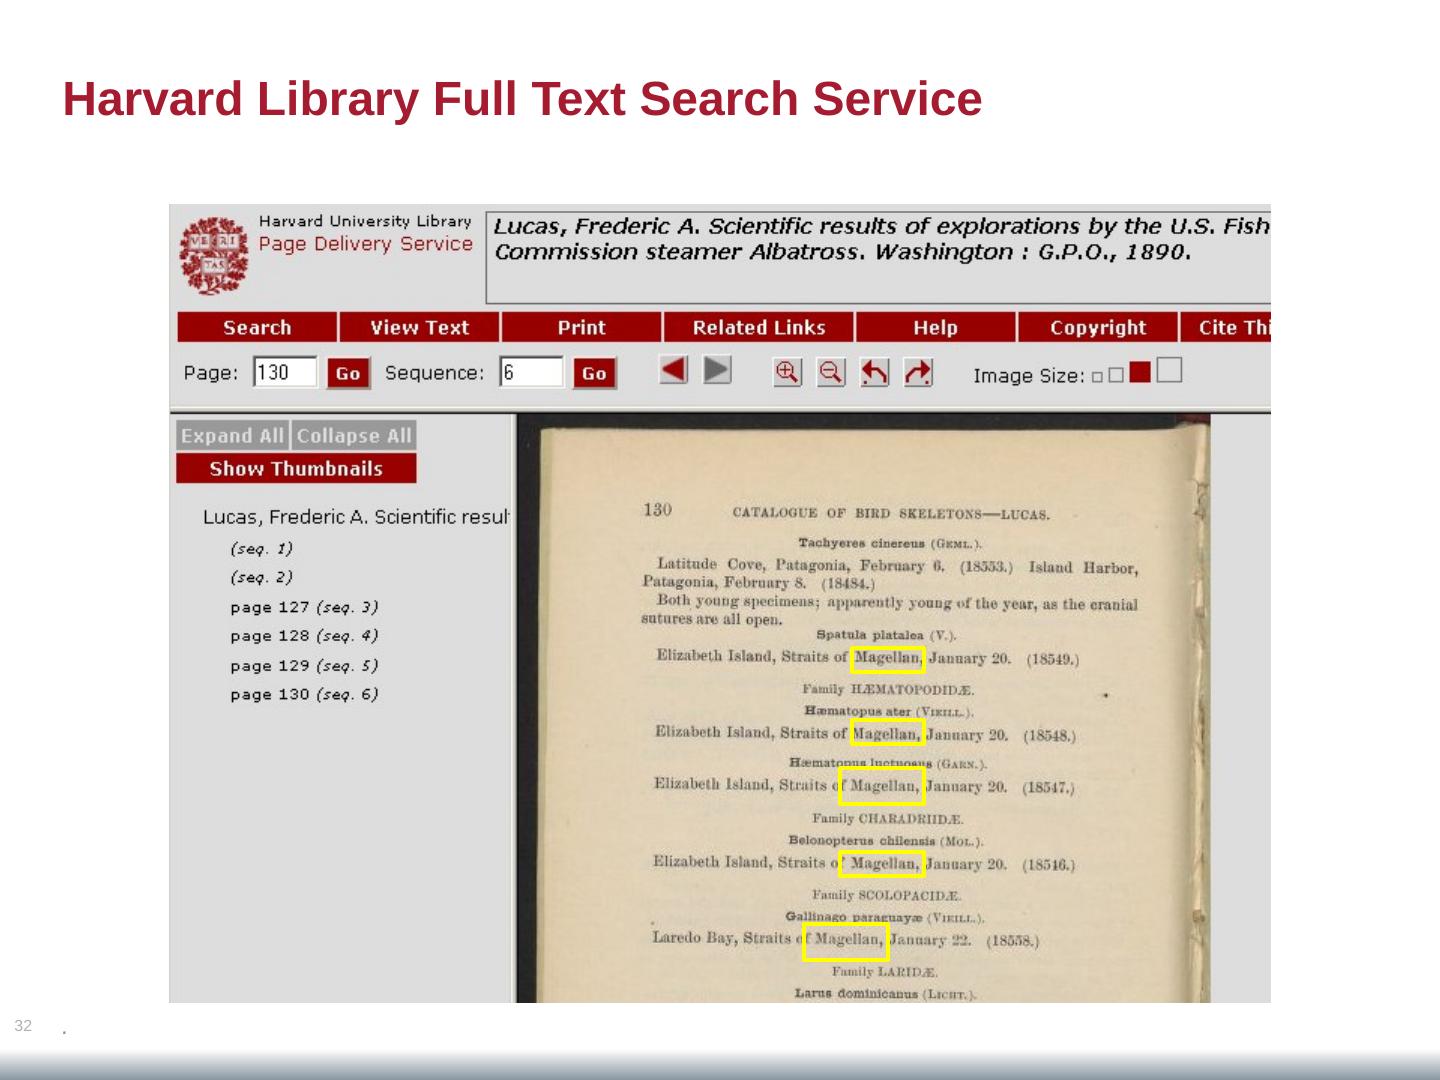The width and height of the screenshot is (1440, 1080).
Task: Open the Copyright tab
Action: point(1098,327)
